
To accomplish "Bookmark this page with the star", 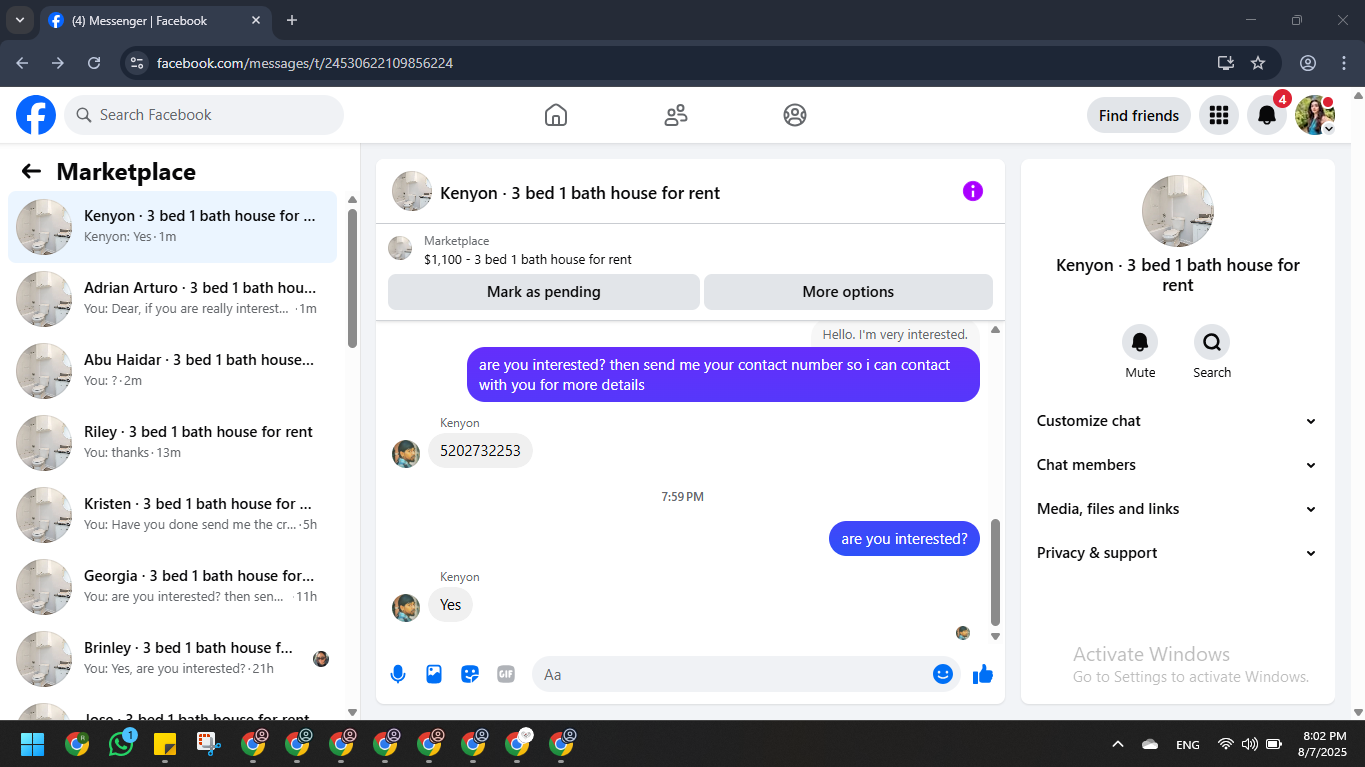I will click(x=1258, y=63).
